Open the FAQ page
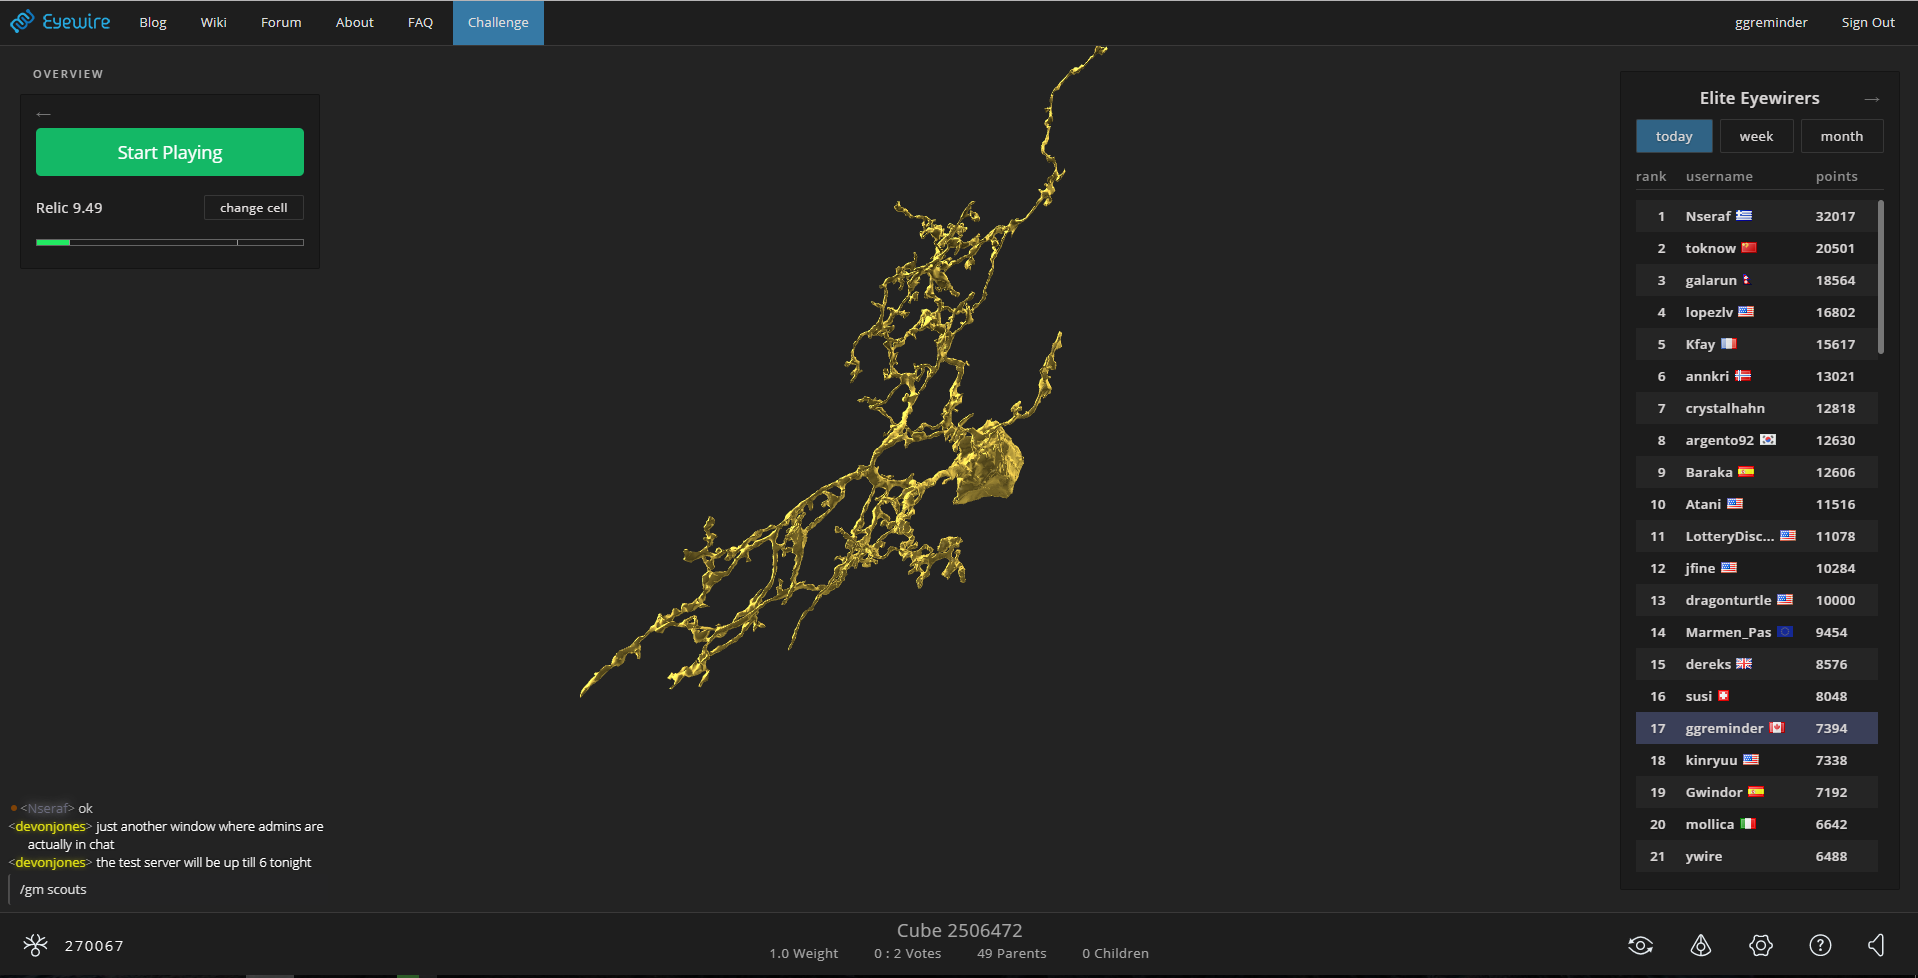 [421, 23]
